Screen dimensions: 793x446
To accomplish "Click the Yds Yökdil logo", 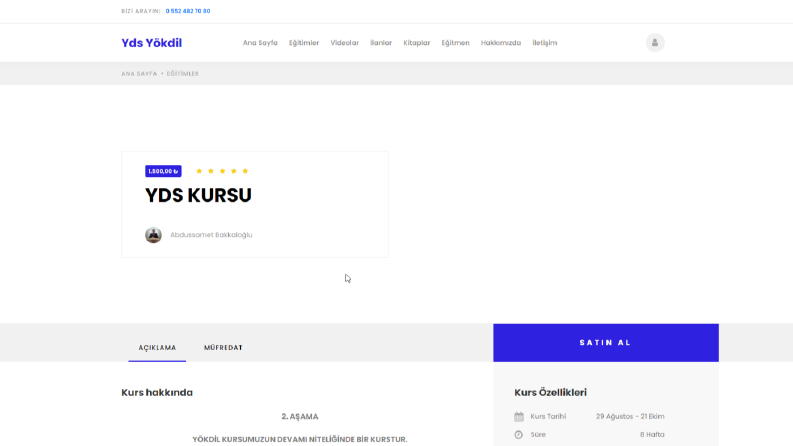I will click(152, 43).
